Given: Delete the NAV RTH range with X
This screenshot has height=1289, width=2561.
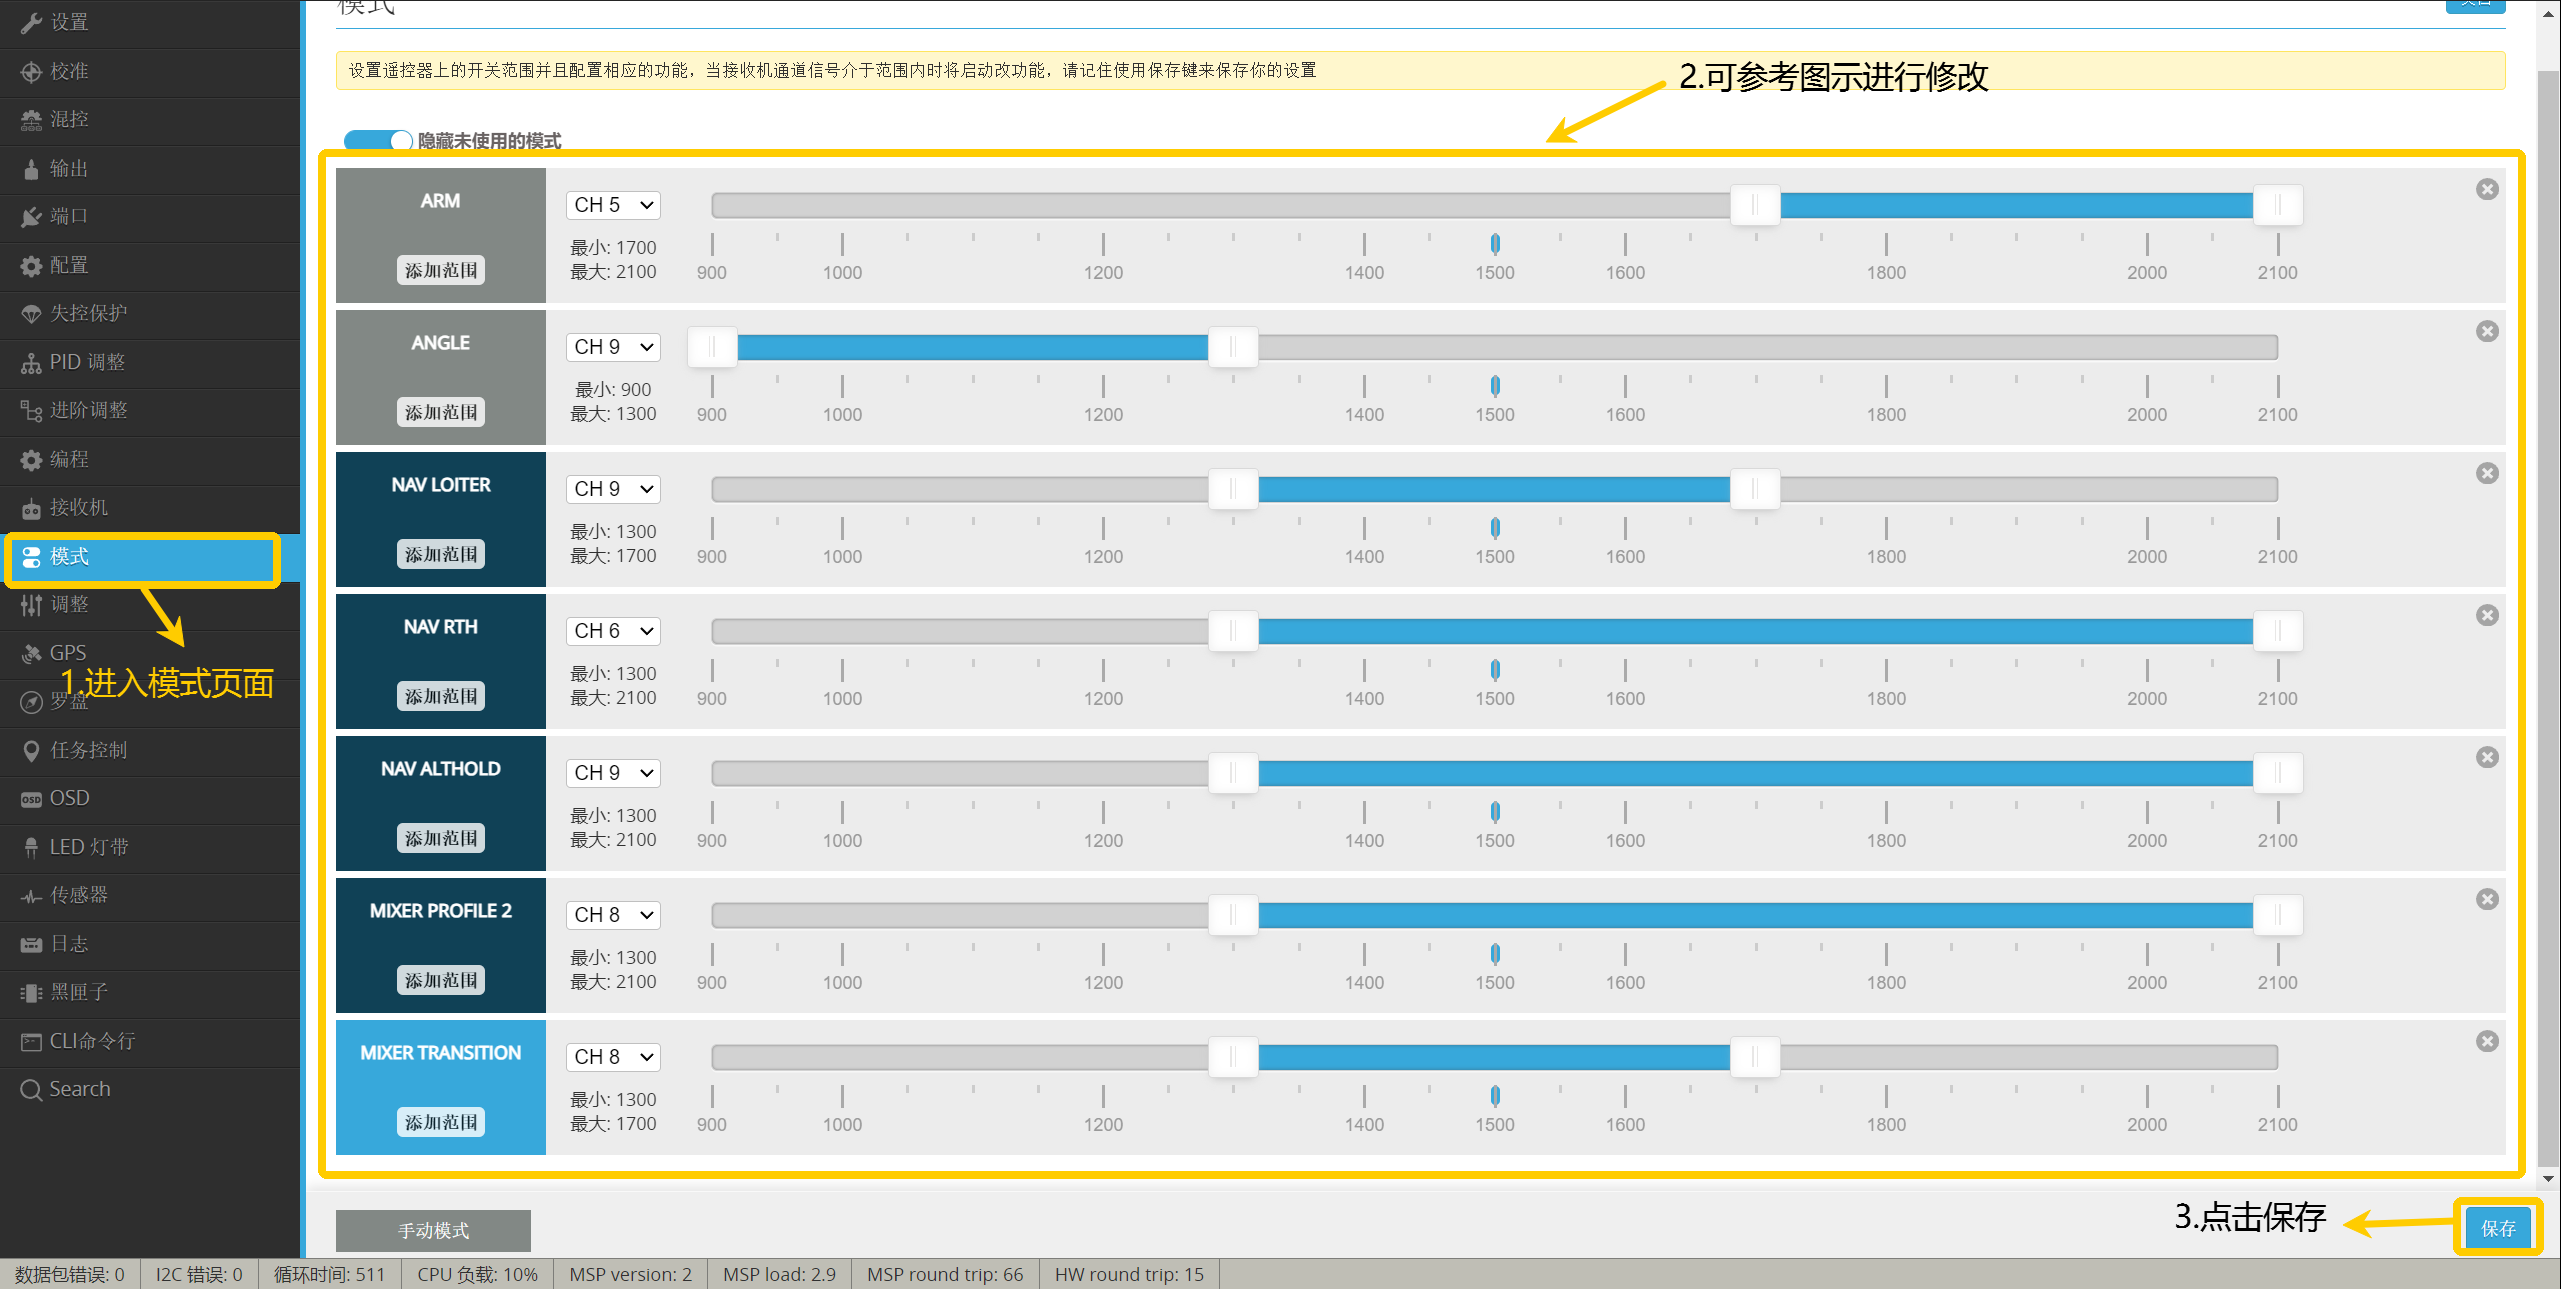Looking at the screenshot, I should [2487, 616].
